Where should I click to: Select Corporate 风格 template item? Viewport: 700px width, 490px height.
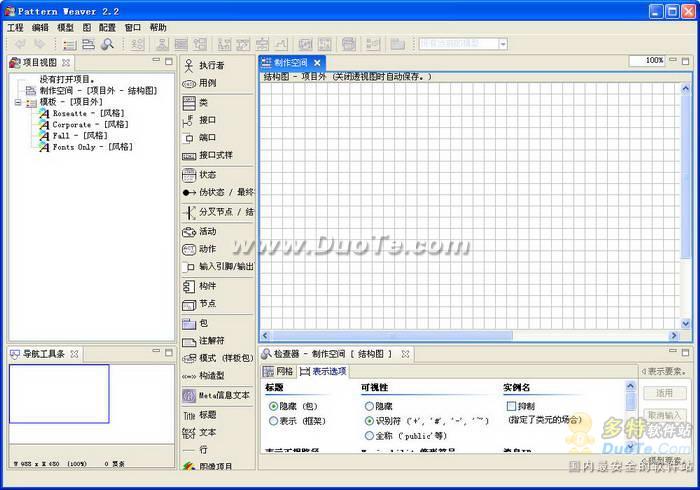click(84, 125)
